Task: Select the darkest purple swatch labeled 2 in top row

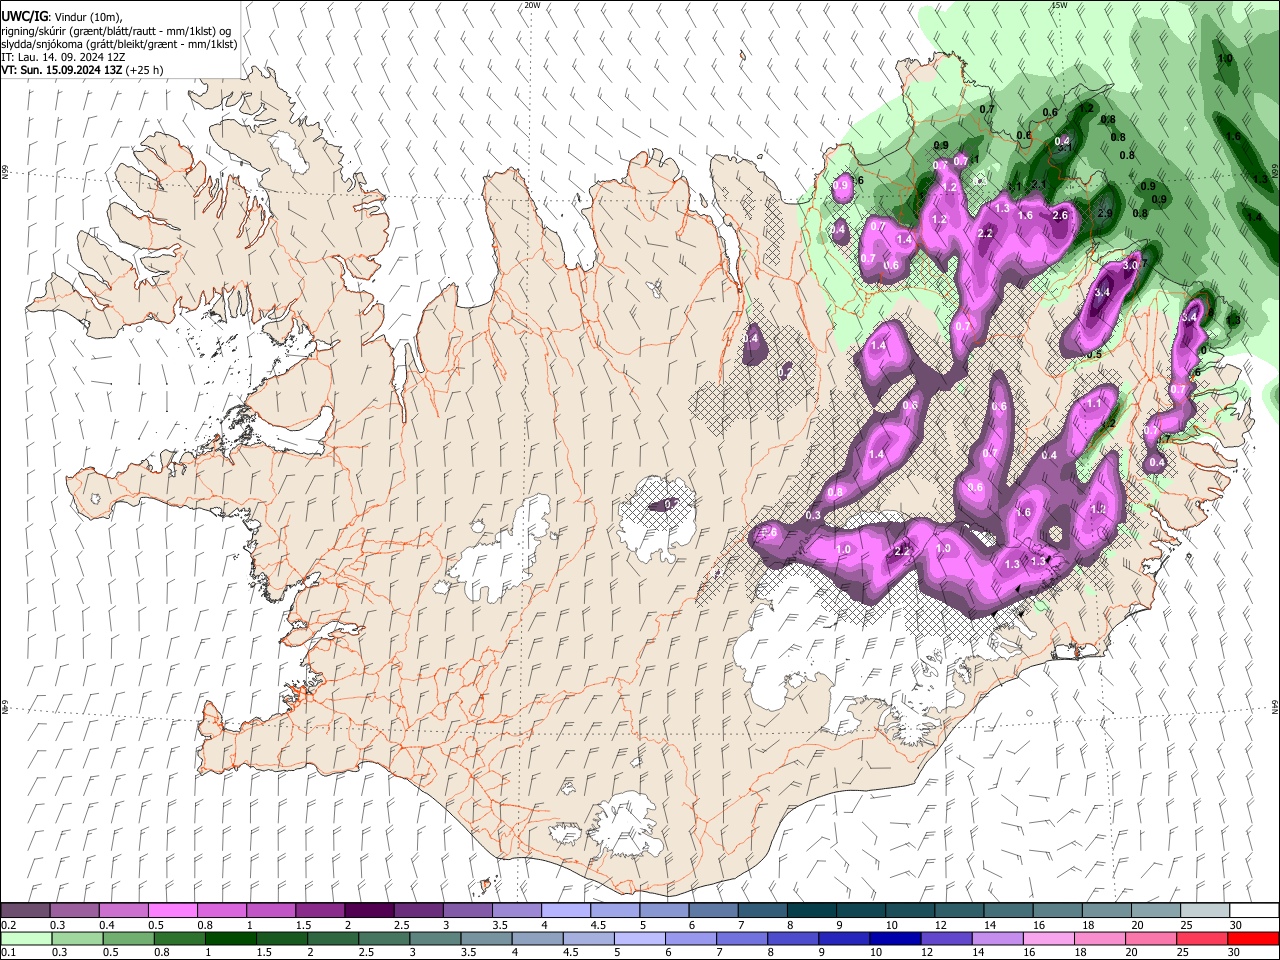Action: 368,911
